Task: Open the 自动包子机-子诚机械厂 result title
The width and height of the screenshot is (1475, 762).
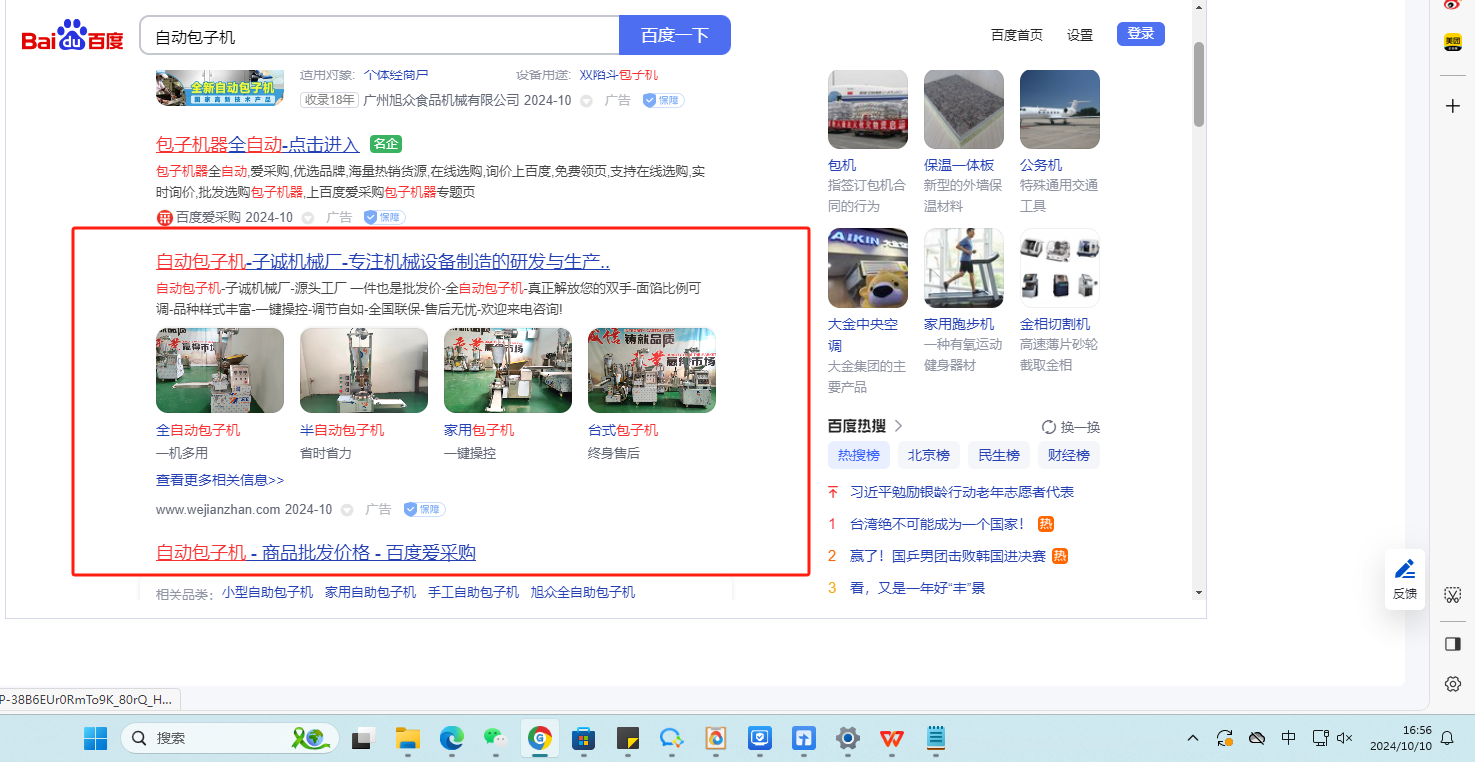Action: 383,262
